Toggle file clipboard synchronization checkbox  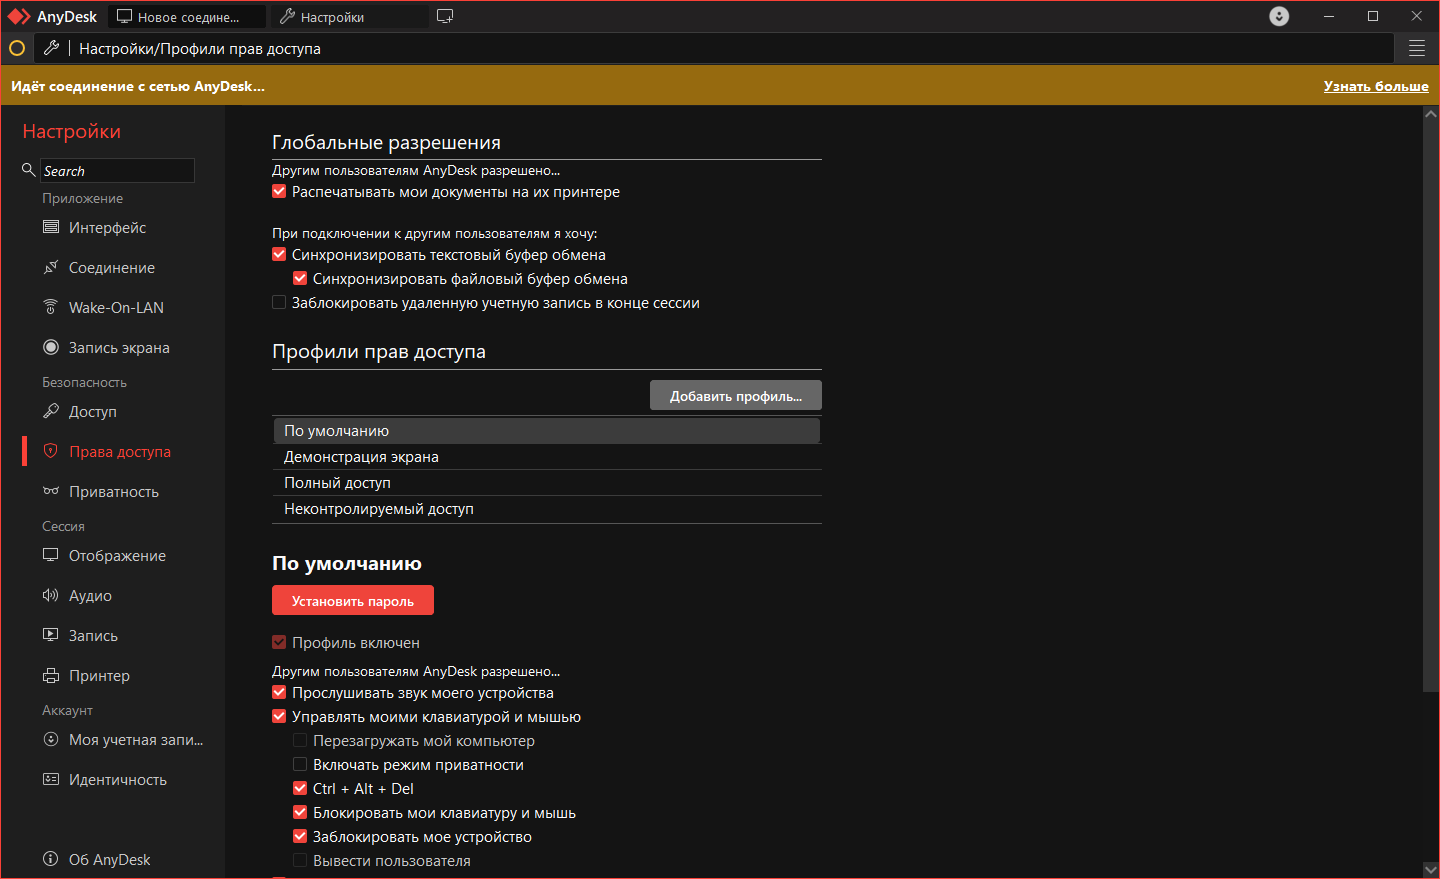(300, 278)
